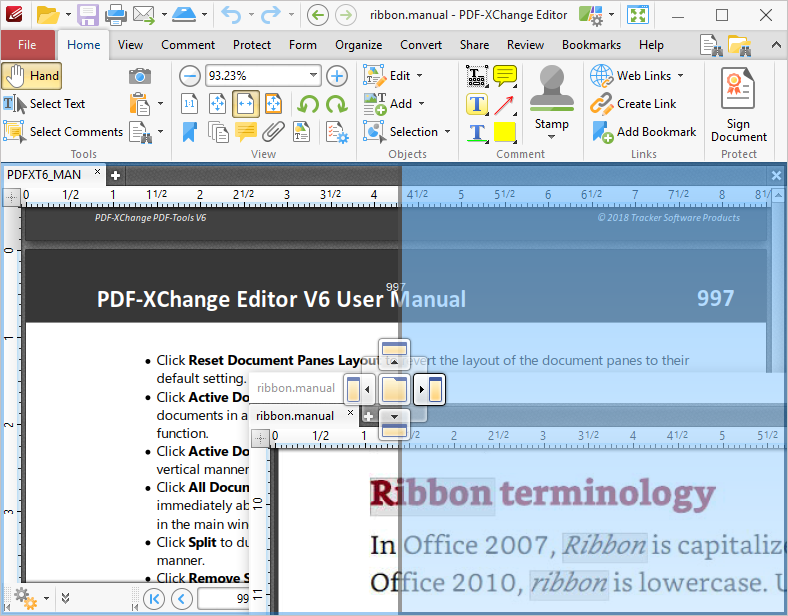Switch to the Protect ribbon tab
The width and height of the screenshot is (788, 616).
252,45
